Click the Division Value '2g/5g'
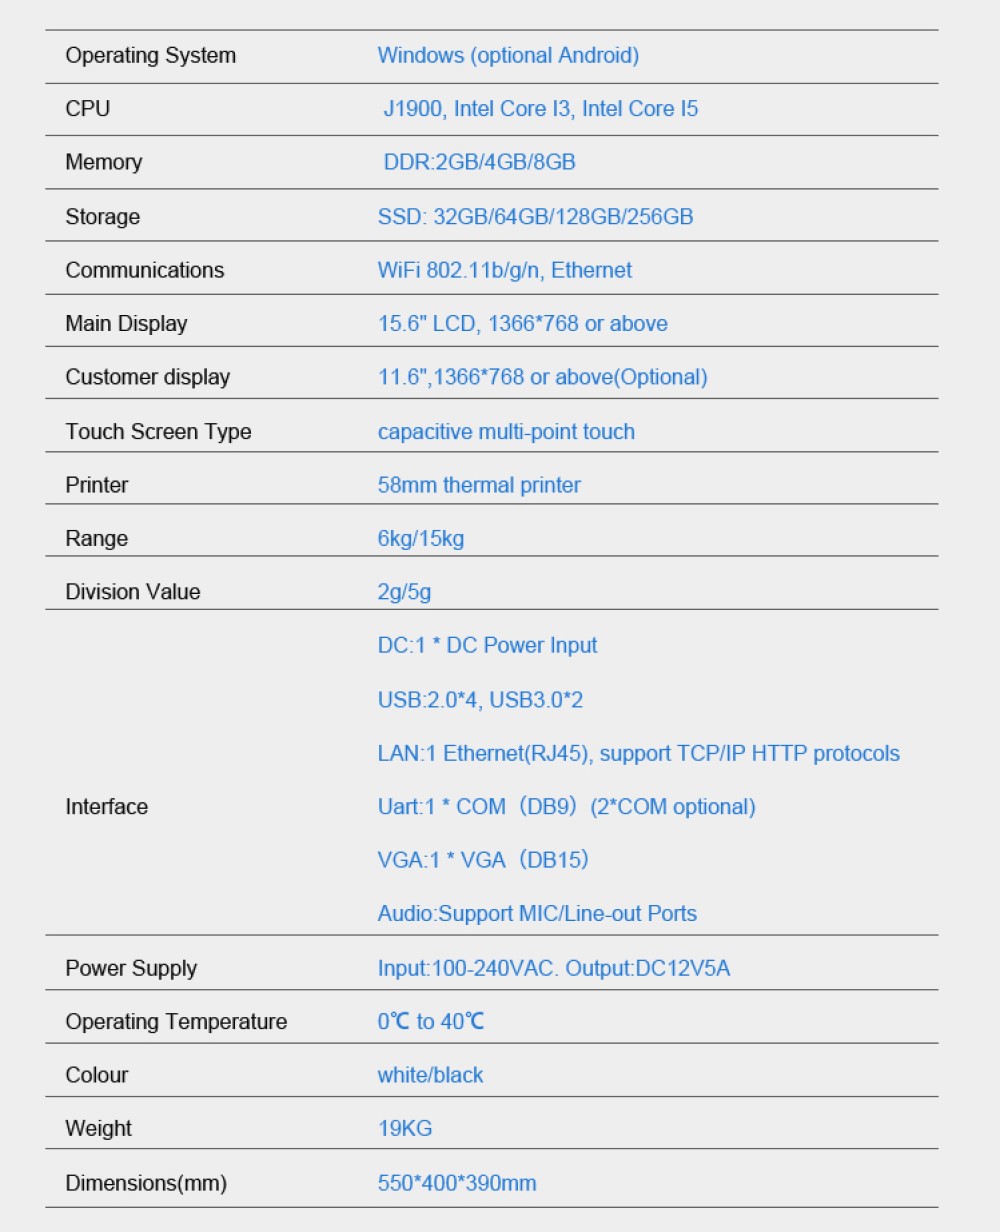This screenshot has width=1000, height=1232. [x=404, y=592]
